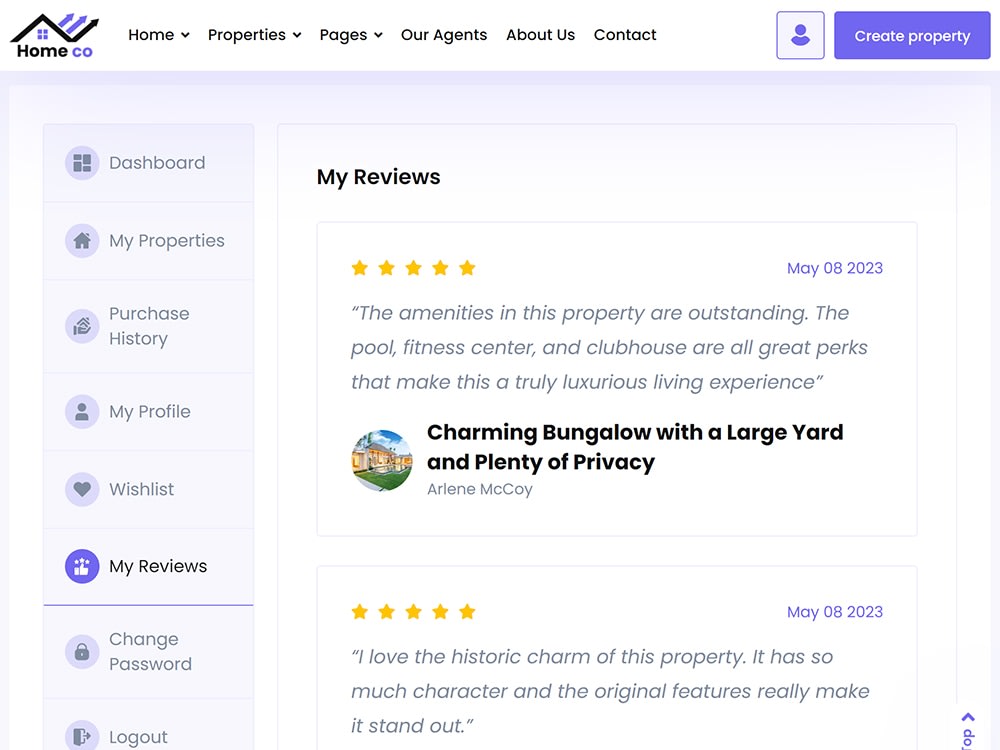1000x750 pixels.
Task: Select My Reviews in the sidebar
Action: click(157, 566)
